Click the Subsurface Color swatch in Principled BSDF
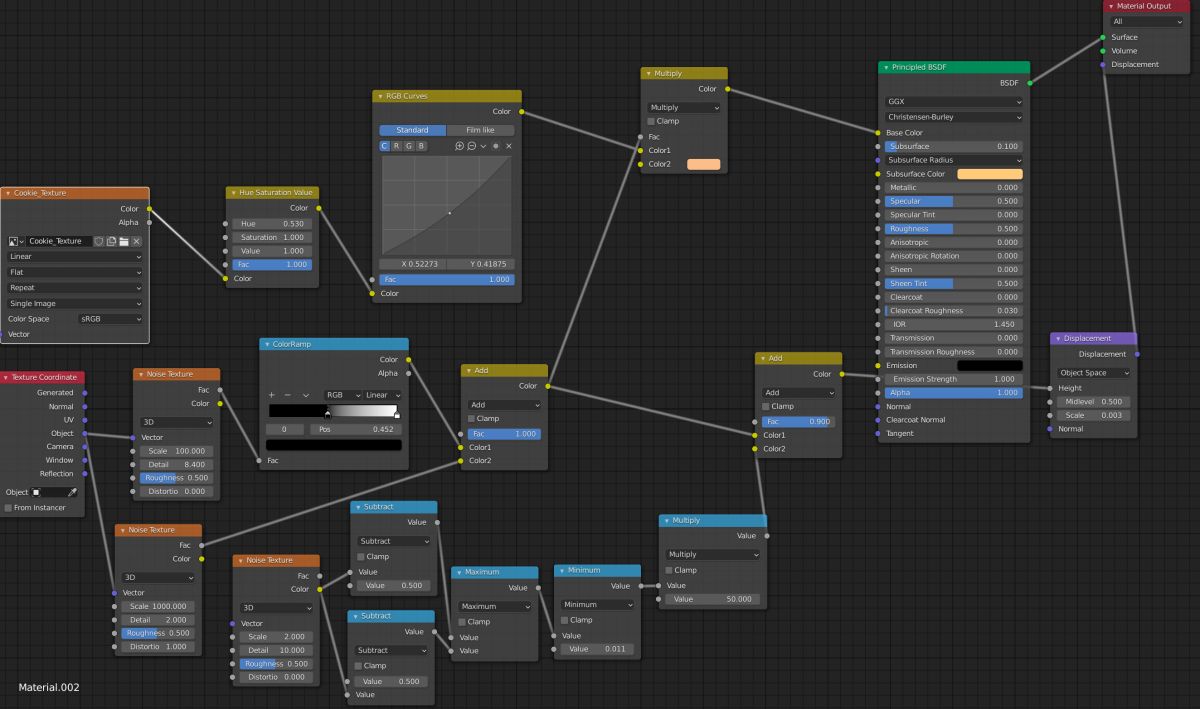1200x709 pixels. [990, 174]
